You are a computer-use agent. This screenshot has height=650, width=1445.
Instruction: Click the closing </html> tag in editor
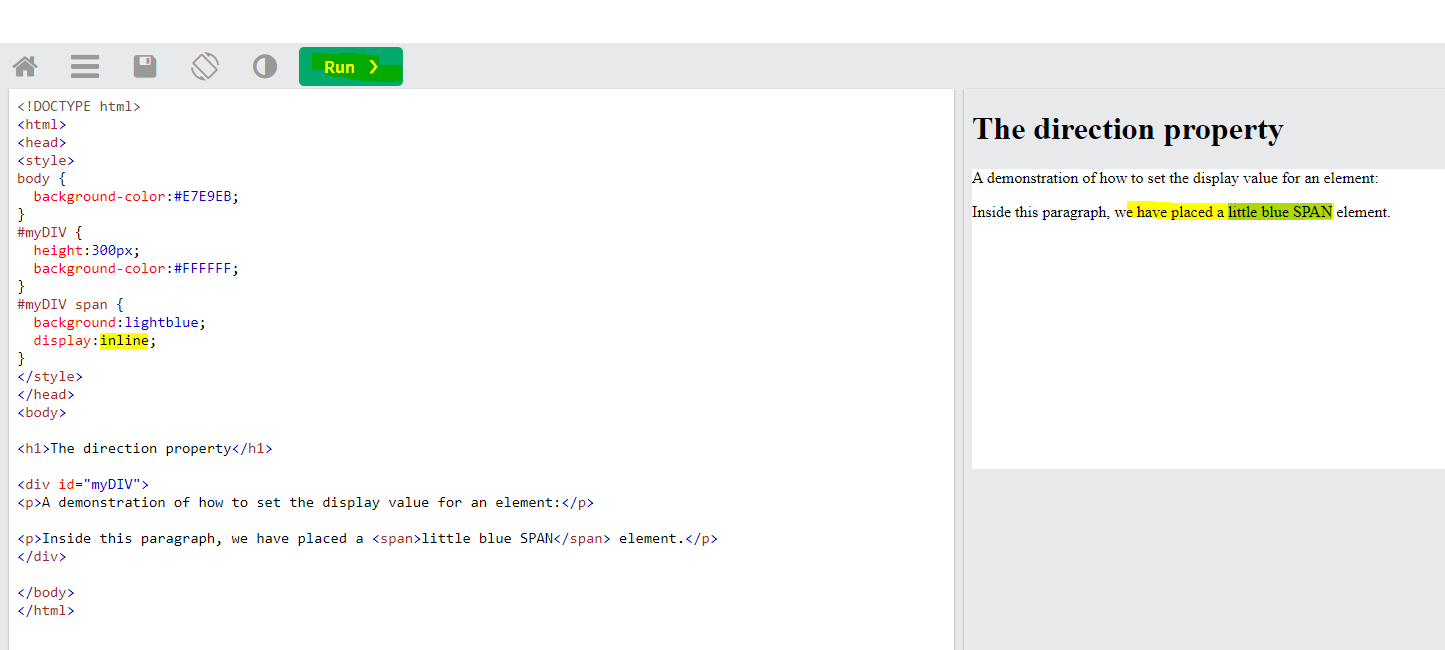pos(46,611)
